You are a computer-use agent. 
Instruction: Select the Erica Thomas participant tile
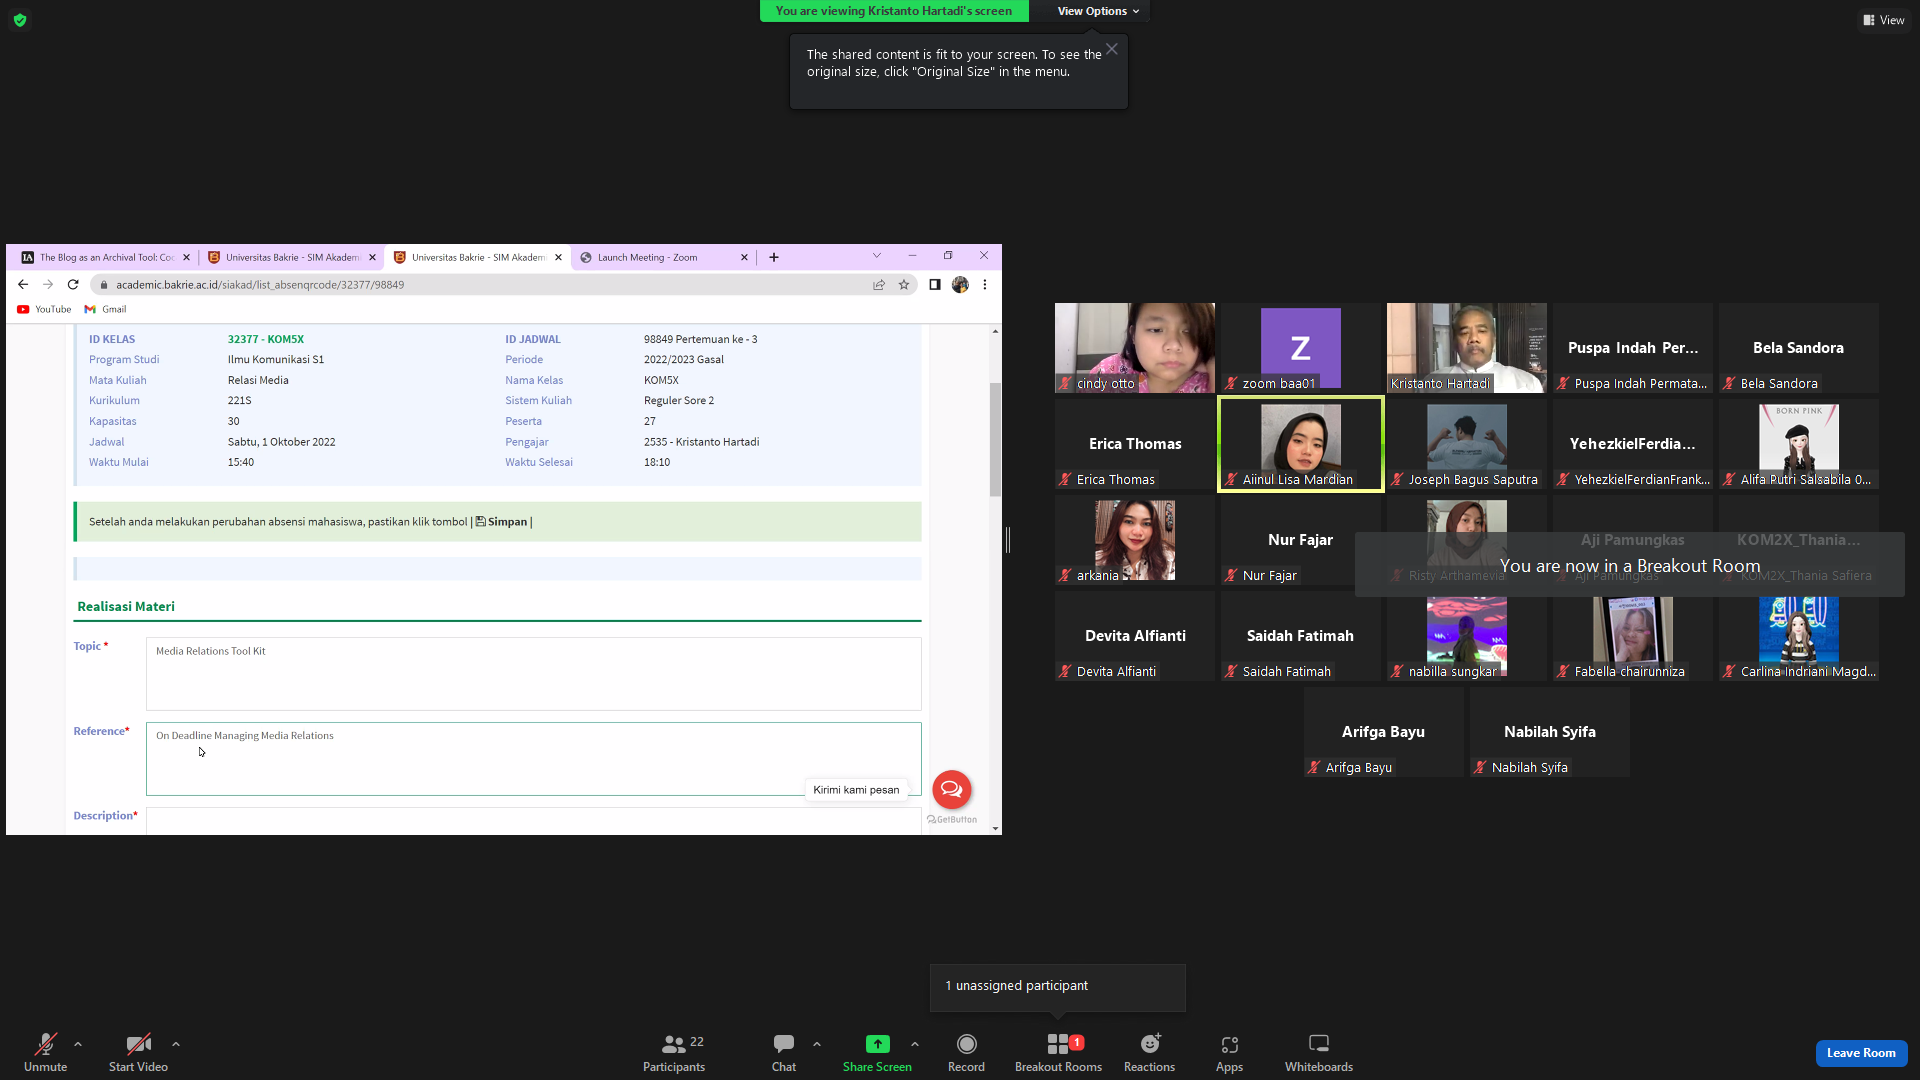point(1135,444)
